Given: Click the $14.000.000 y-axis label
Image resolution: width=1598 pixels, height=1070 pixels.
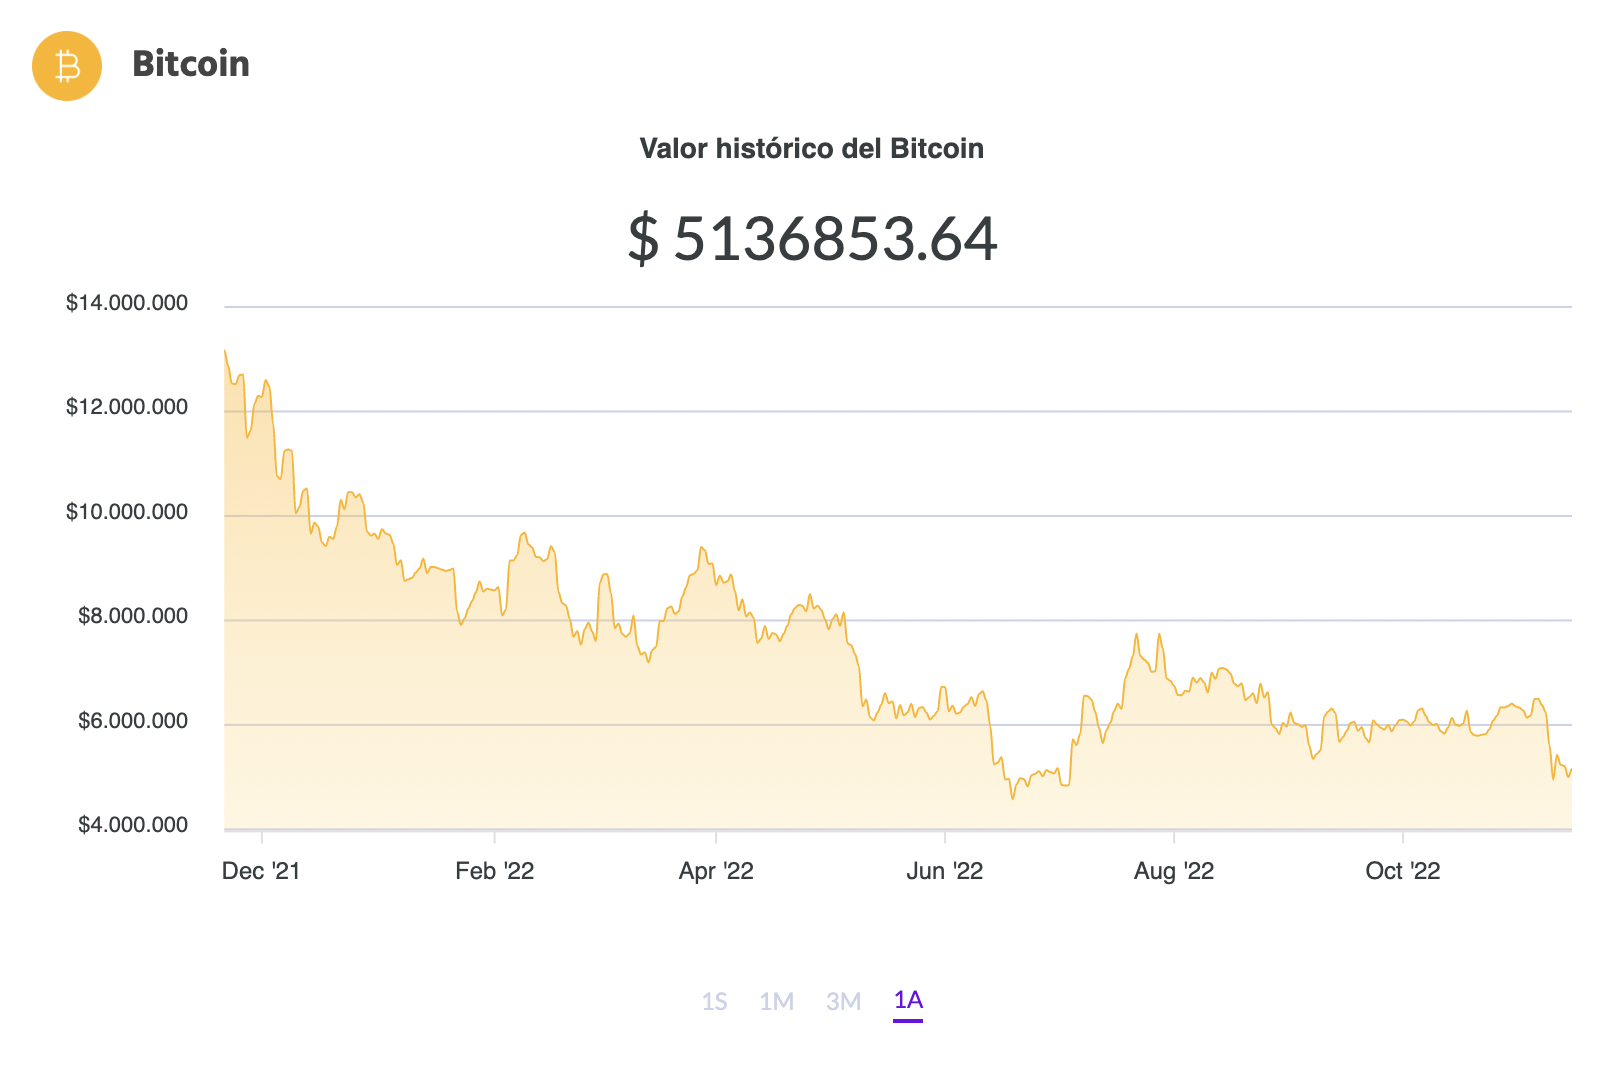Looking at the screenshot, I should tap(127, 303).
